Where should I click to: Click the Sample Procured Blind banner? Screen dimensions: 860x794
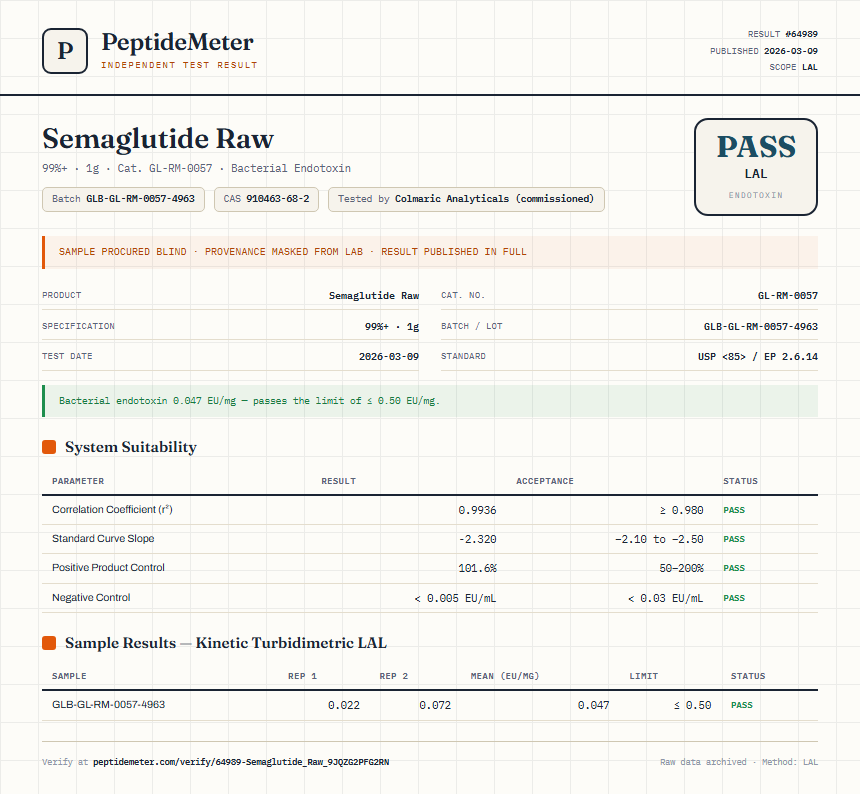pyautogui.click(x=430, y=252)
